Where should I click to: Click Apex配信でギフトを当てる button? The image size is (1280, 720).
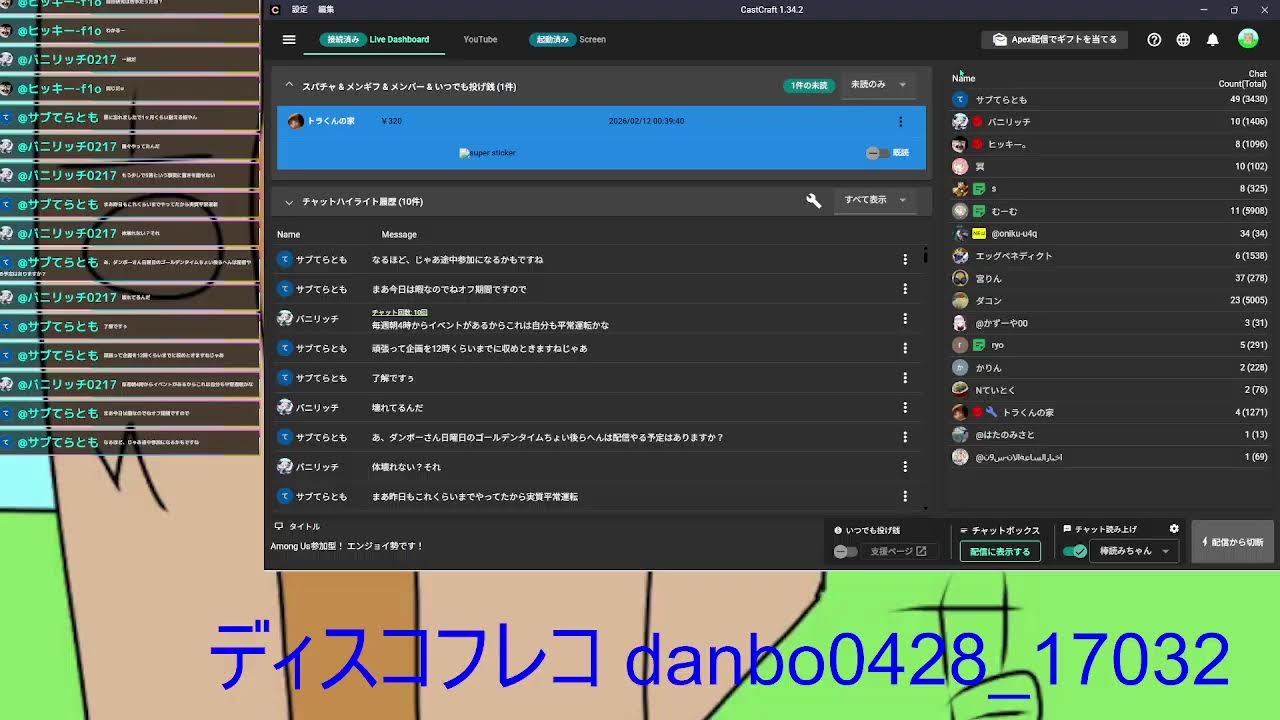coord(1055,40)
